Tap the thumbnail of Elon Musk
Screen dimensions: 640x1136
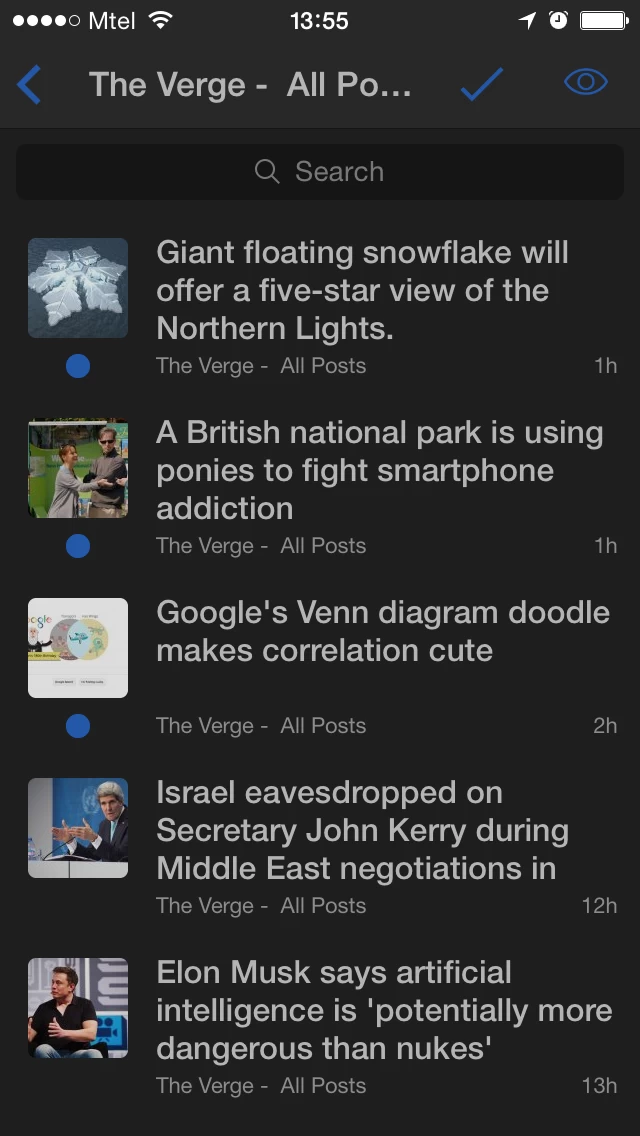tap(77, 1007)
